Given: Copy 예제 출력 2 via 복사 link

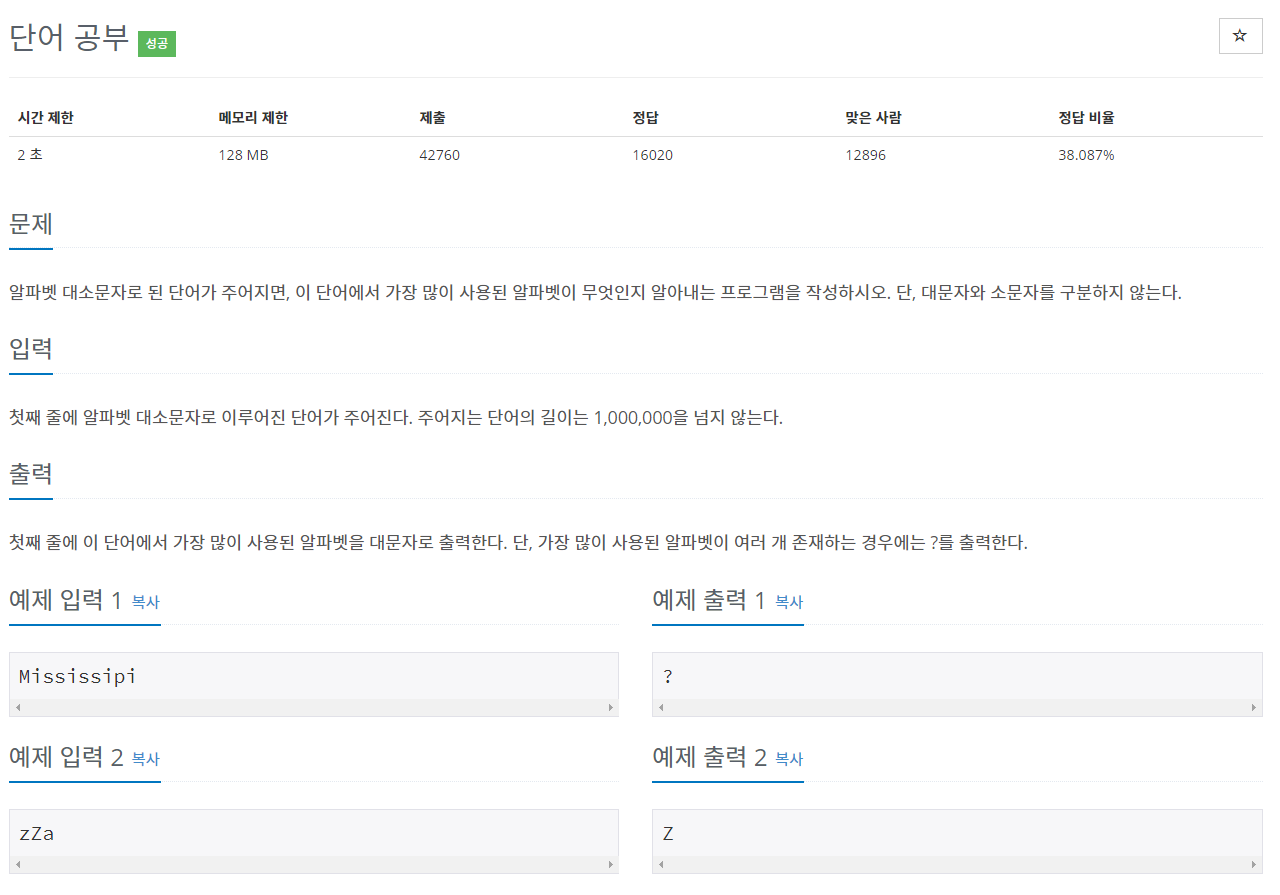Looking at the screenshot, I should pos(789,759).
